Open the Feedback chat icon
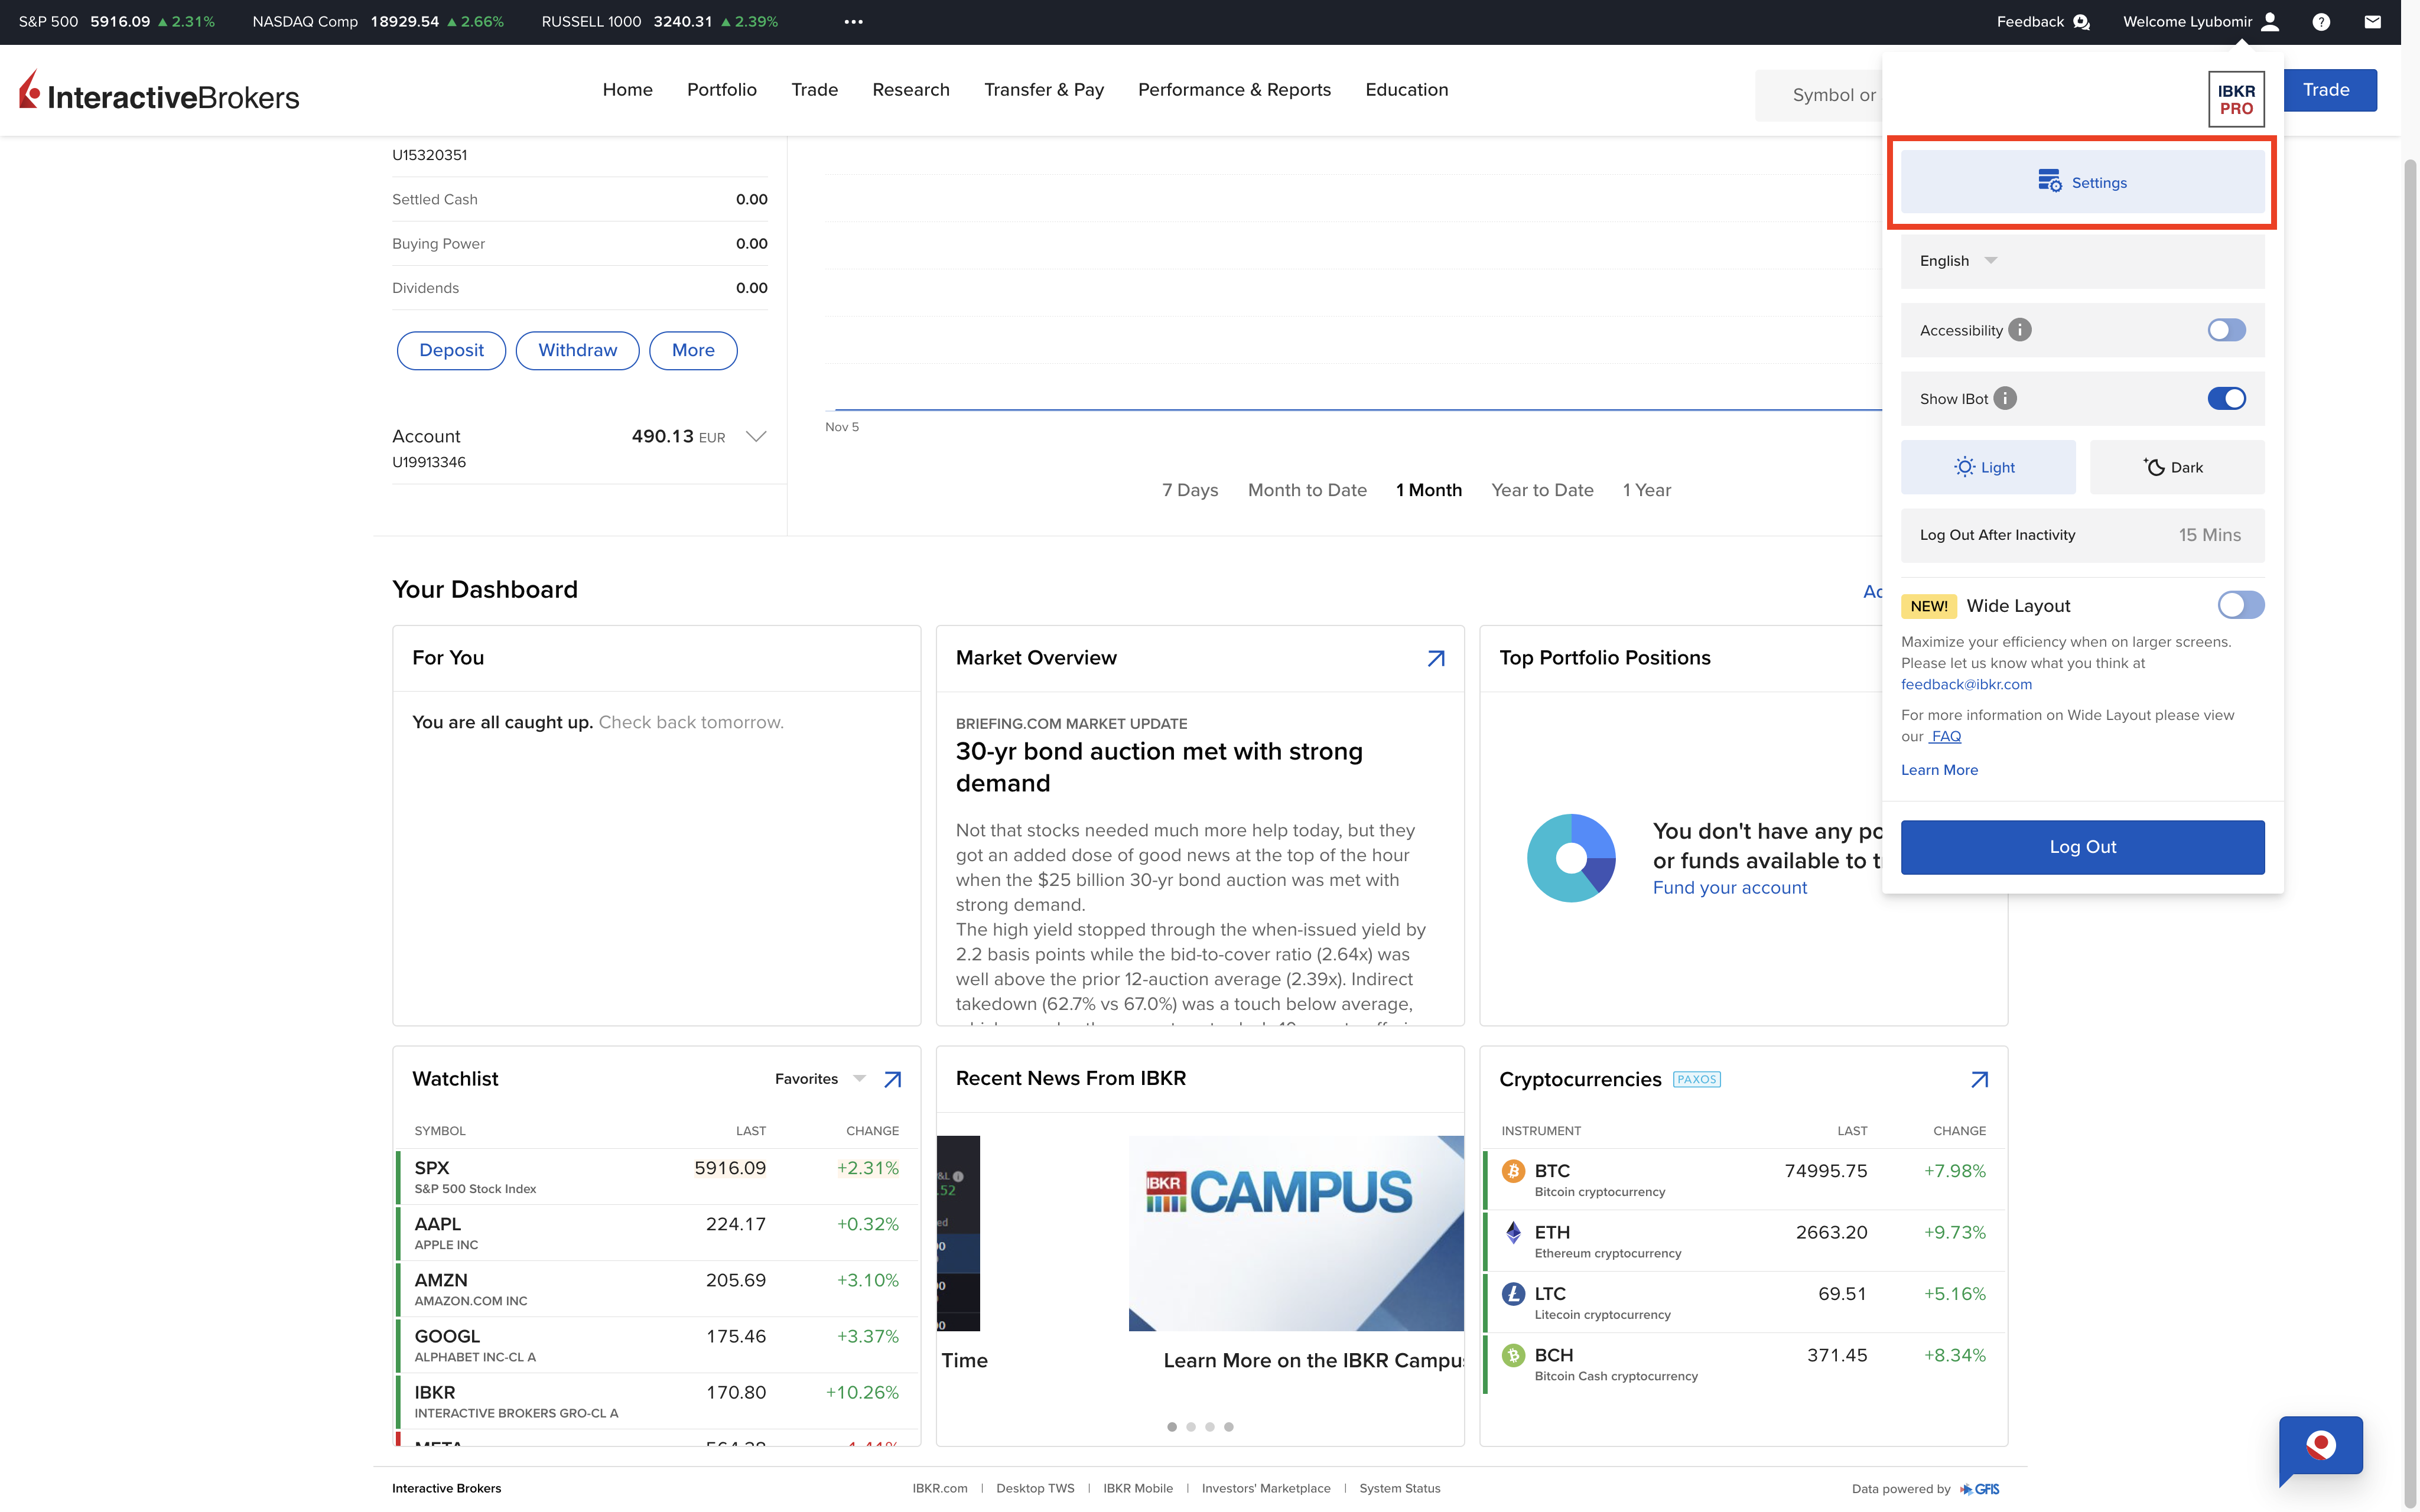Viewport: 2420px width, 1512px height. pyautogui.click(x=2081, y=22)
